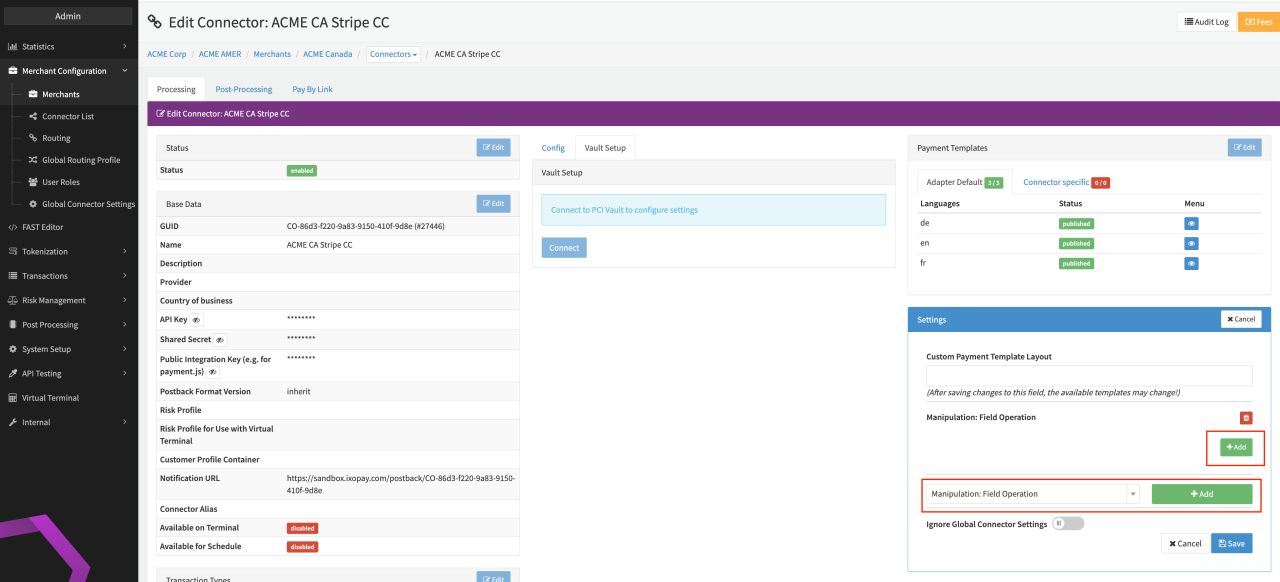This screenshot has width=1280, height=582.
Task: Switch to the Post-Processing tab
Action: click(x=243, y=89)
